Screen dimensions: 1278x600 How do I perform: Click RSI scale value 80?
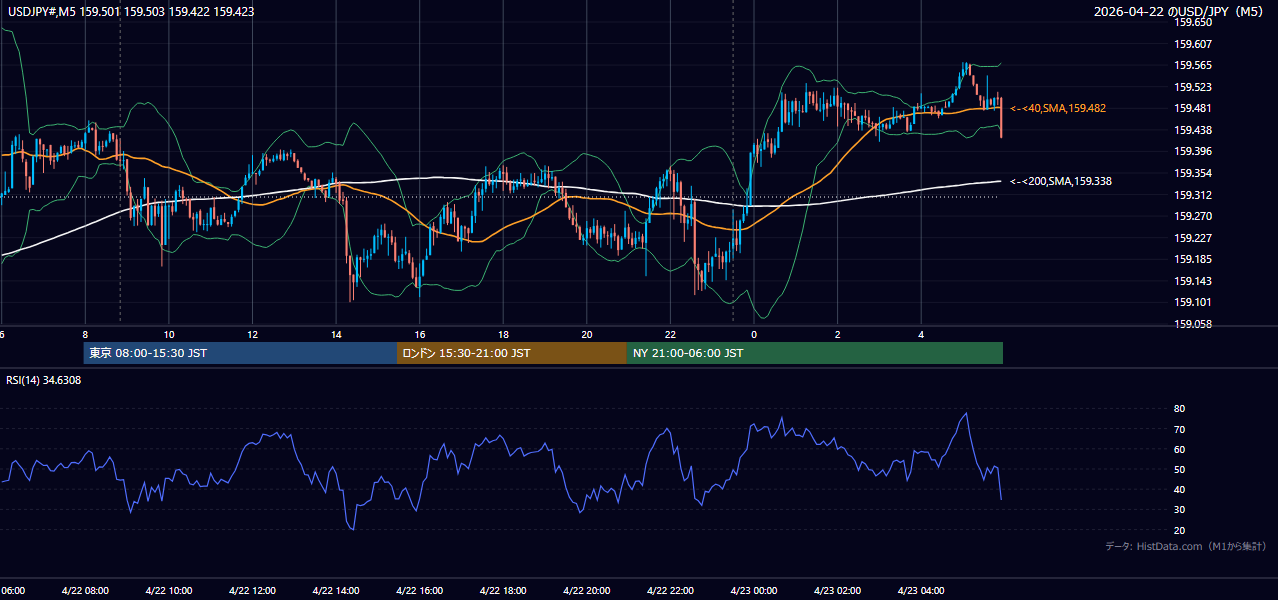[x=1180, y=409]
